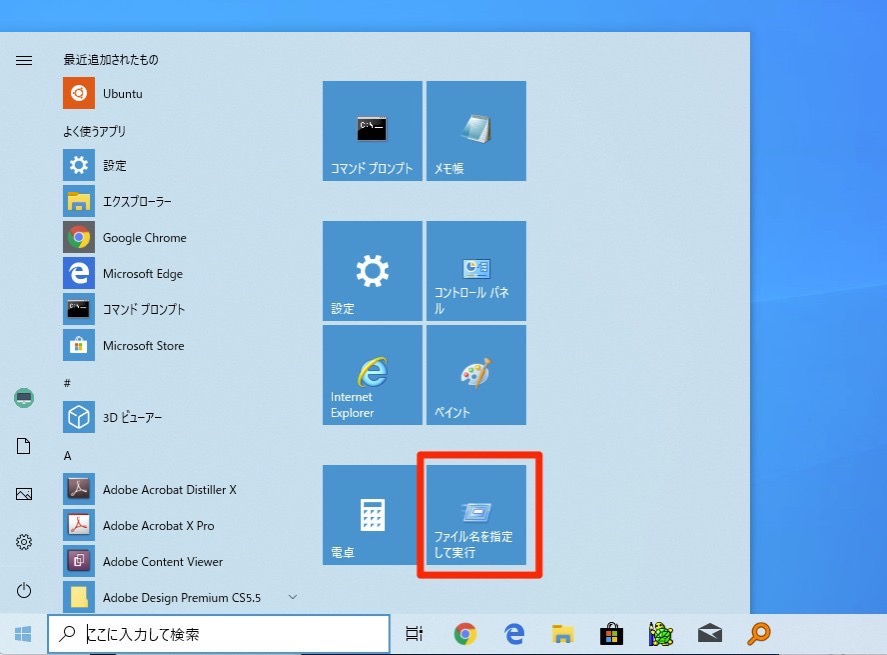Launch the ペイント tile

[x=476, y=374]
